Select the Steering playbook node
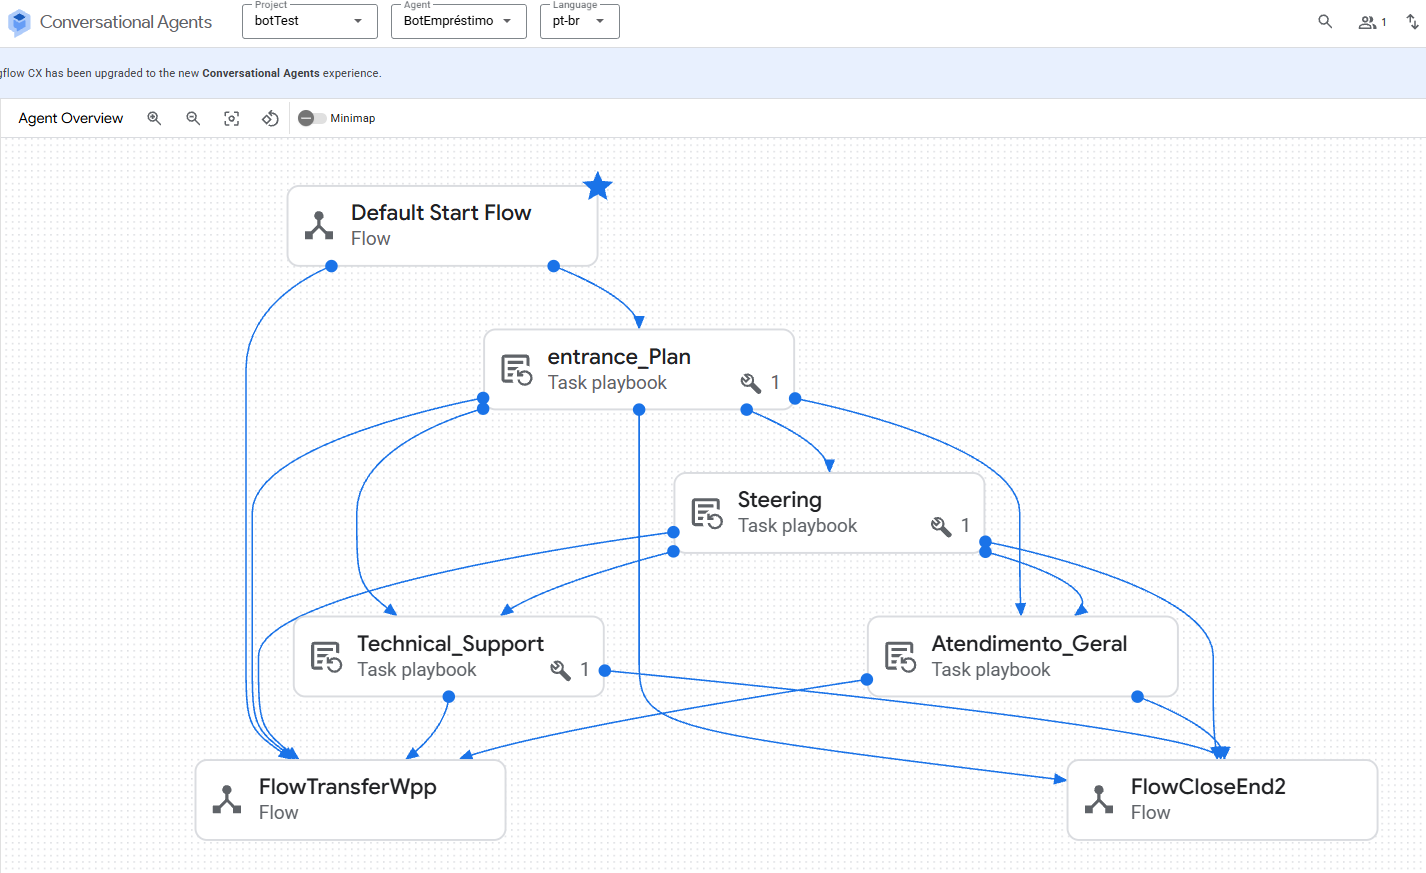The height and width of the screenshot is (873, 1426). (829, 512)
